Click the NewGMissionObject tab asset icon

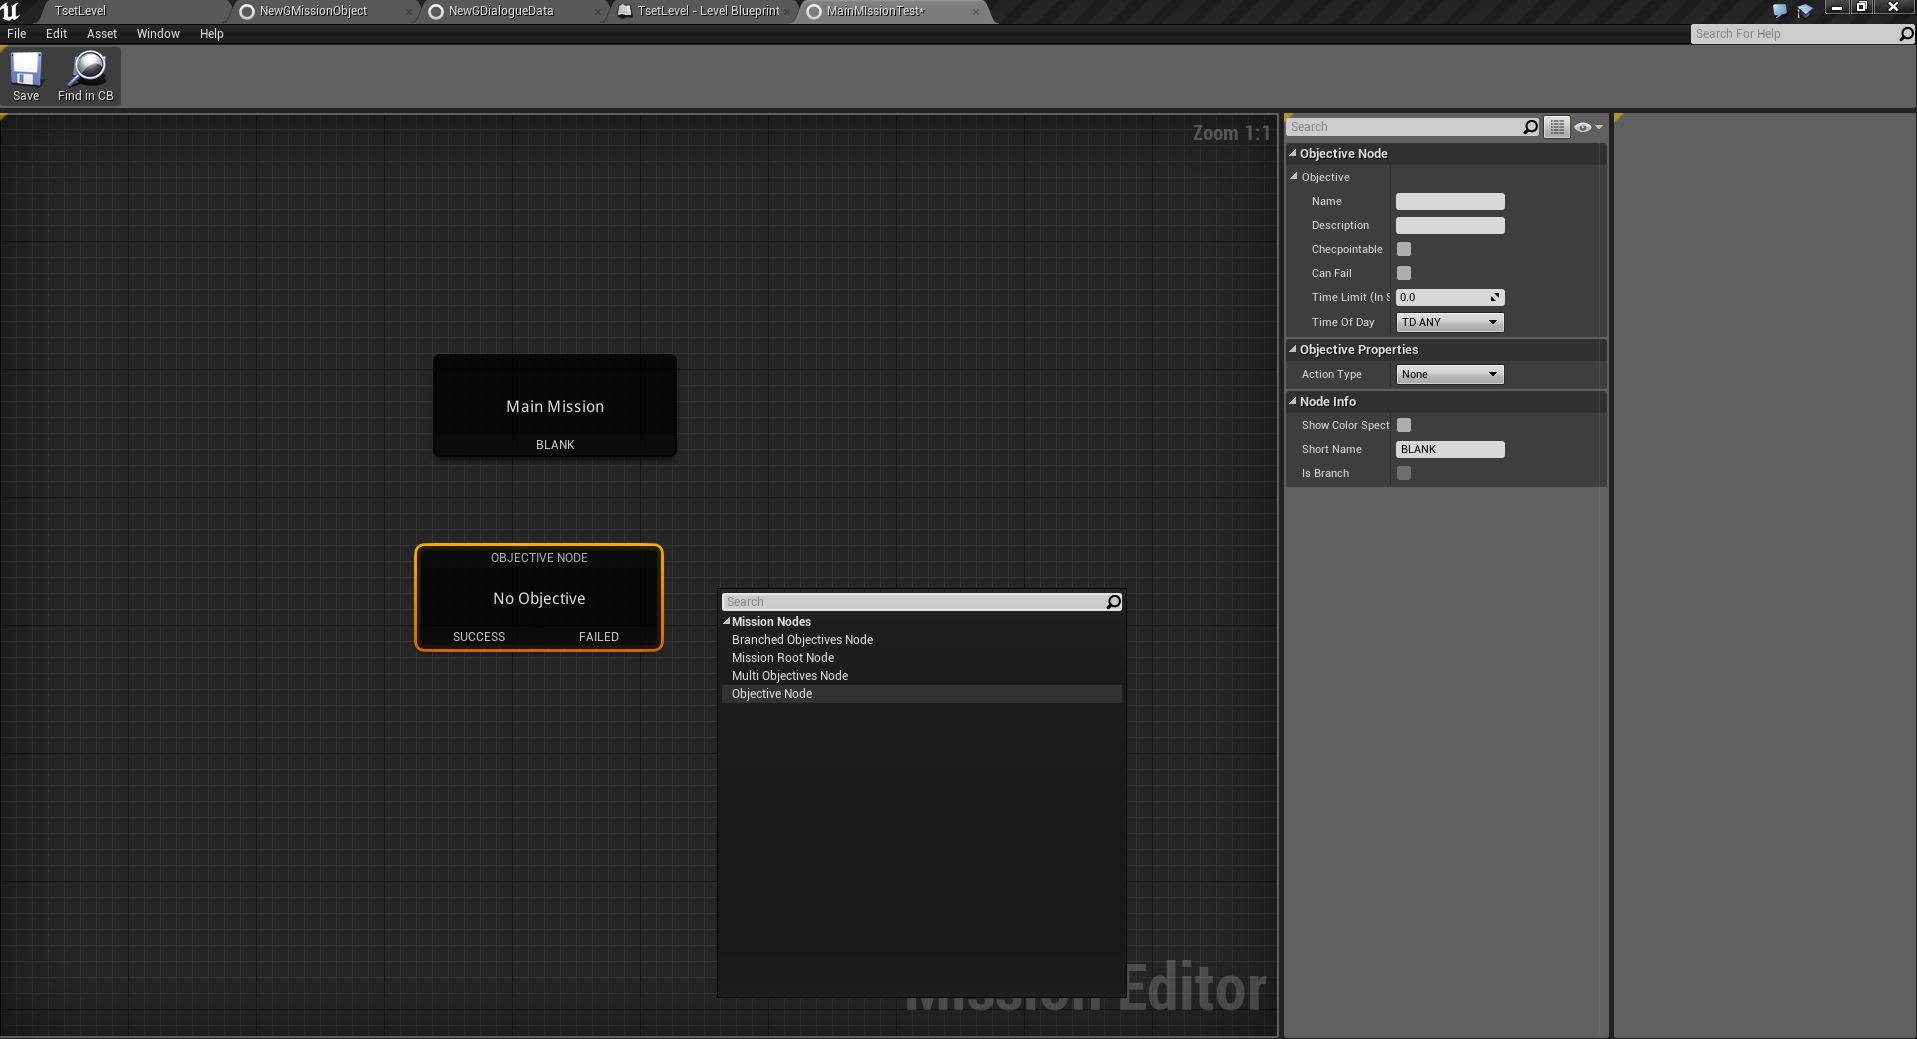pyautogui.click(x=247, y=11)
